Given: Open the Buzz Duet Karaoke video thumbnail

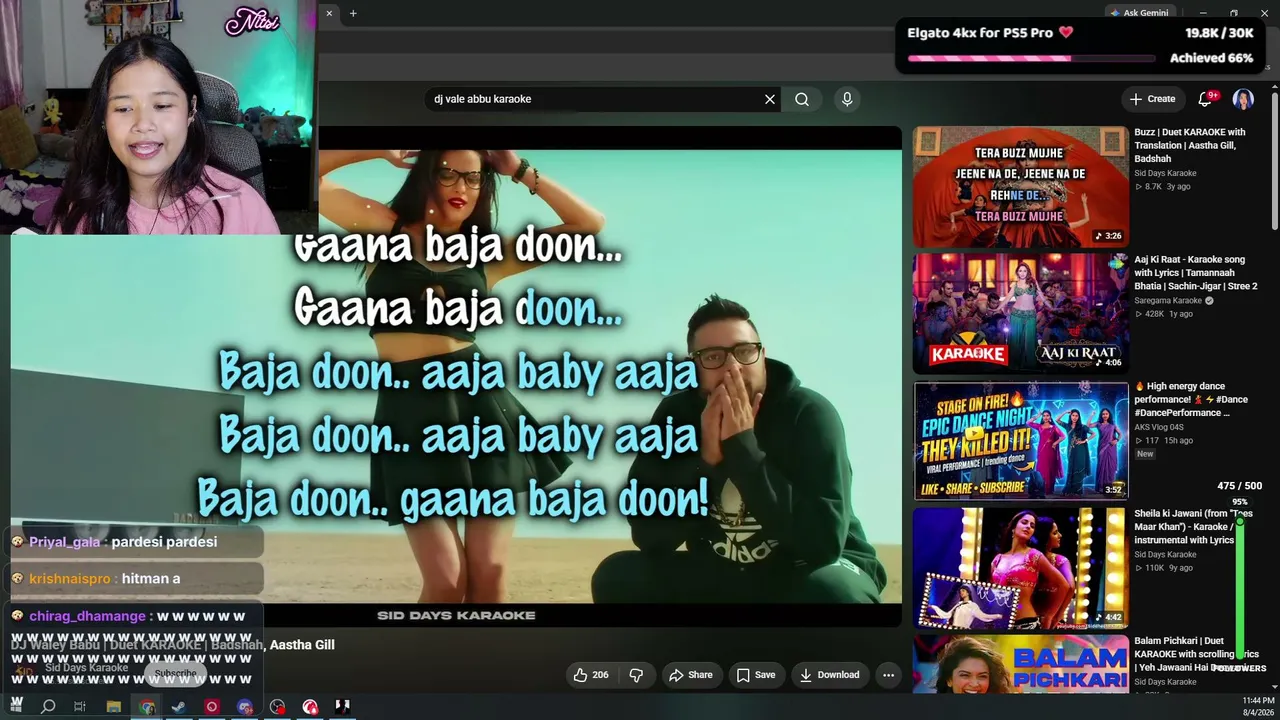Looking at the screenshot, I should 1021,187.
